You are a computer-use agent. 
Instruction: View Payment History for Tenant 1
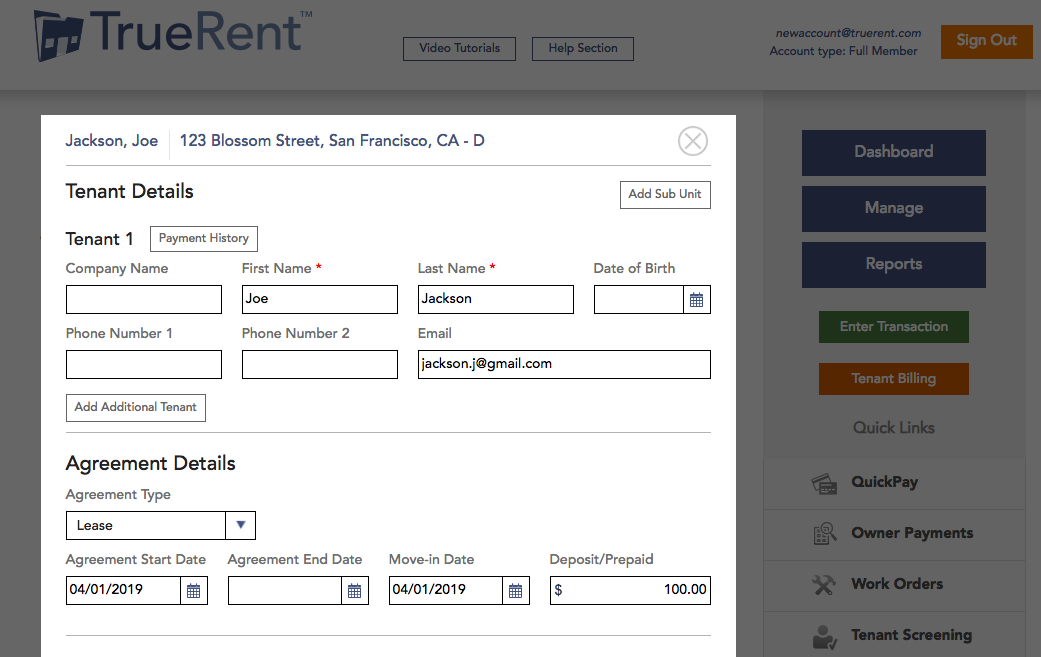pyautogui.click(x=204, y=239)
